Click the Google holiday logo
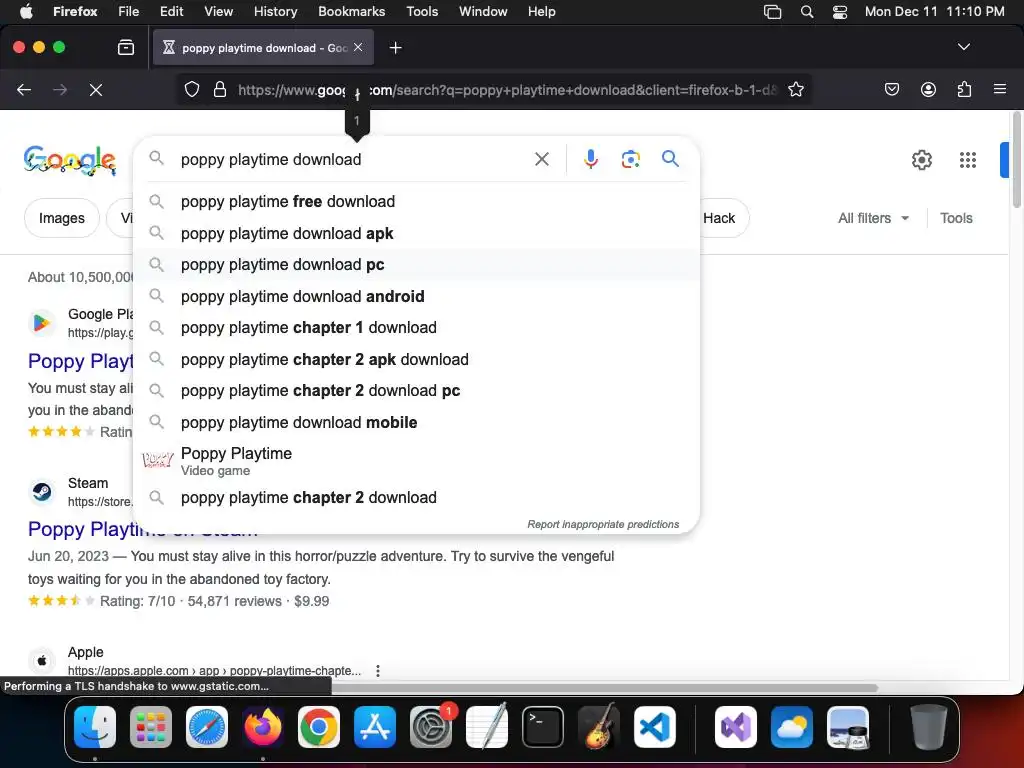 coord(70,160)
